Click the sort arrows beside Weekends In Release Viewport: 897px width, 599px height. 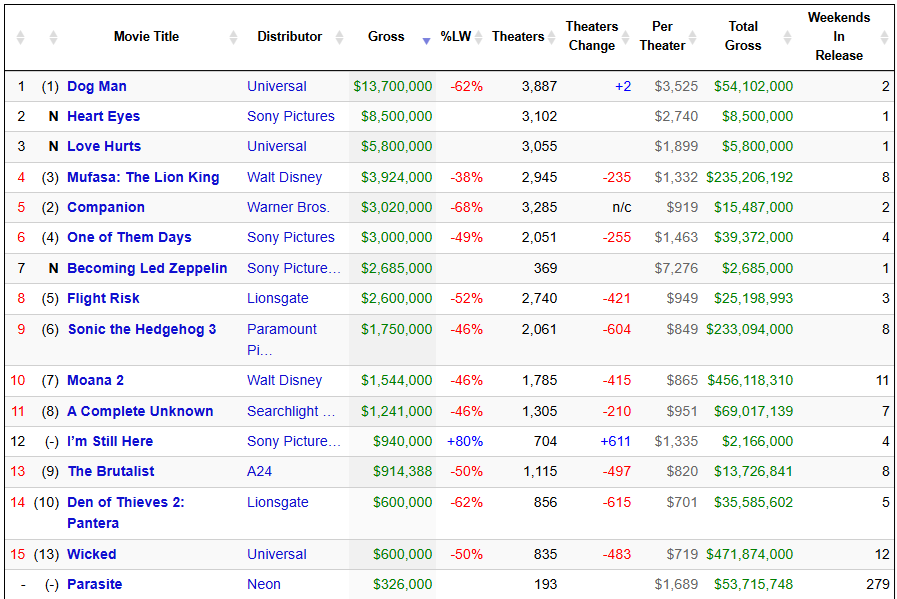[x=884, y=37]
